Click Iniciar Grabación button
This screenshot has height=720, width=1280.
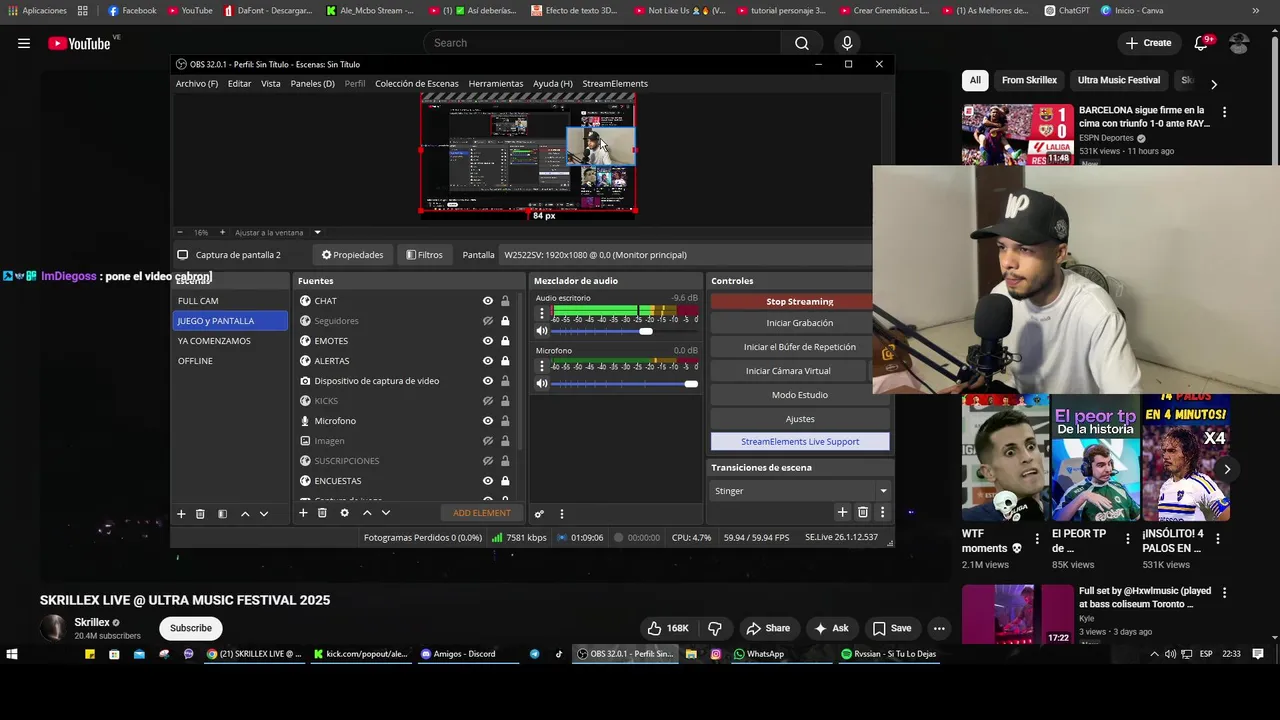(800, 323)
